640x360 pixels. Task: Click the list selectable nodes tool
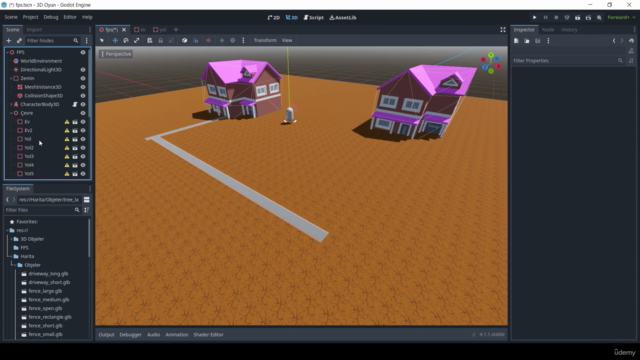click(150, 40)
